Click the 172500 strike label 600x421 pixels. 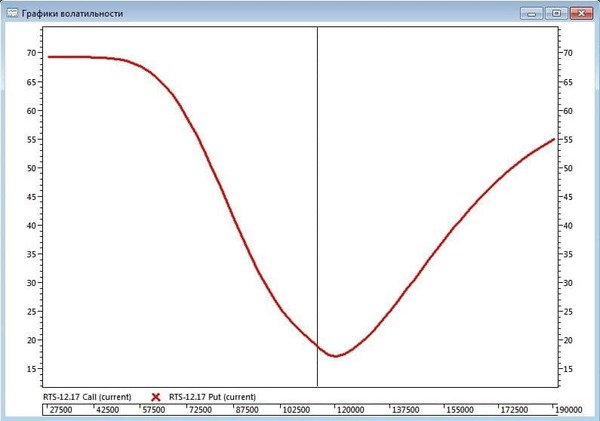pos(514,410)
